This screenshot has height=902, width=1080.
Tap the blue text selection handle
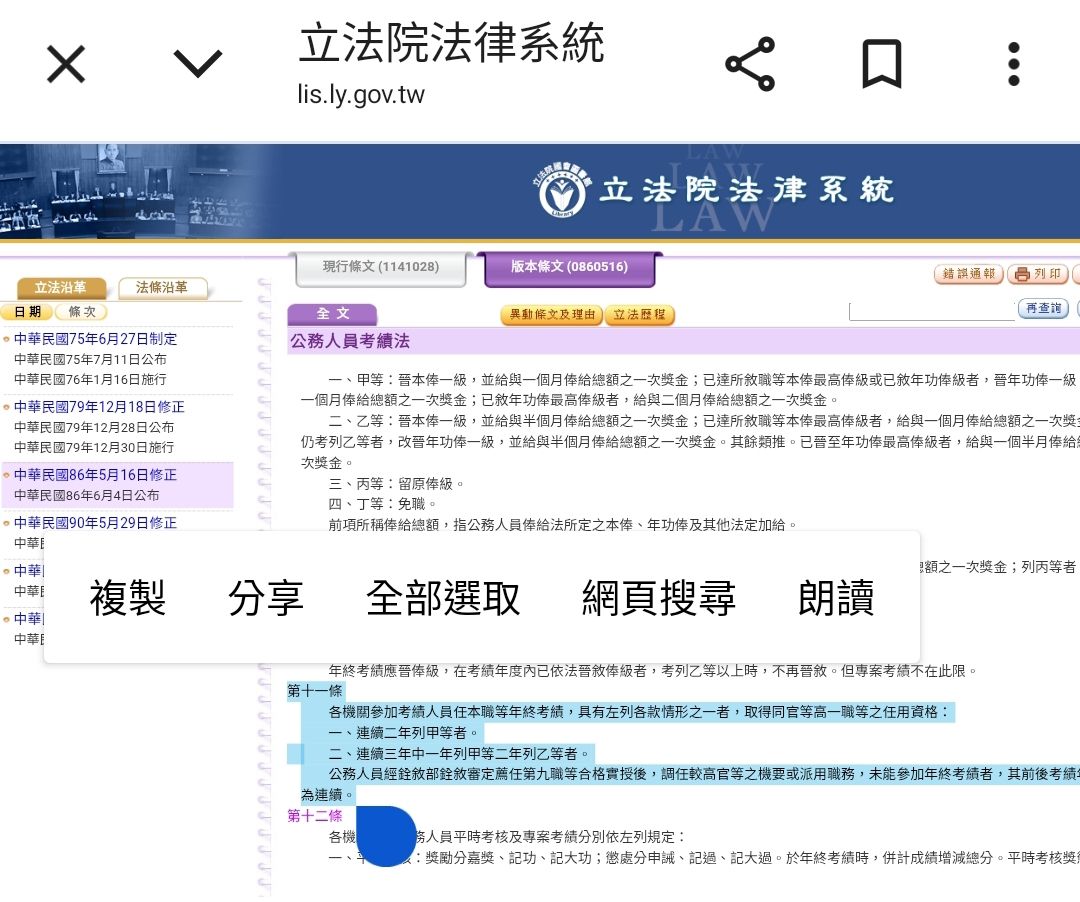coord(385,835)
